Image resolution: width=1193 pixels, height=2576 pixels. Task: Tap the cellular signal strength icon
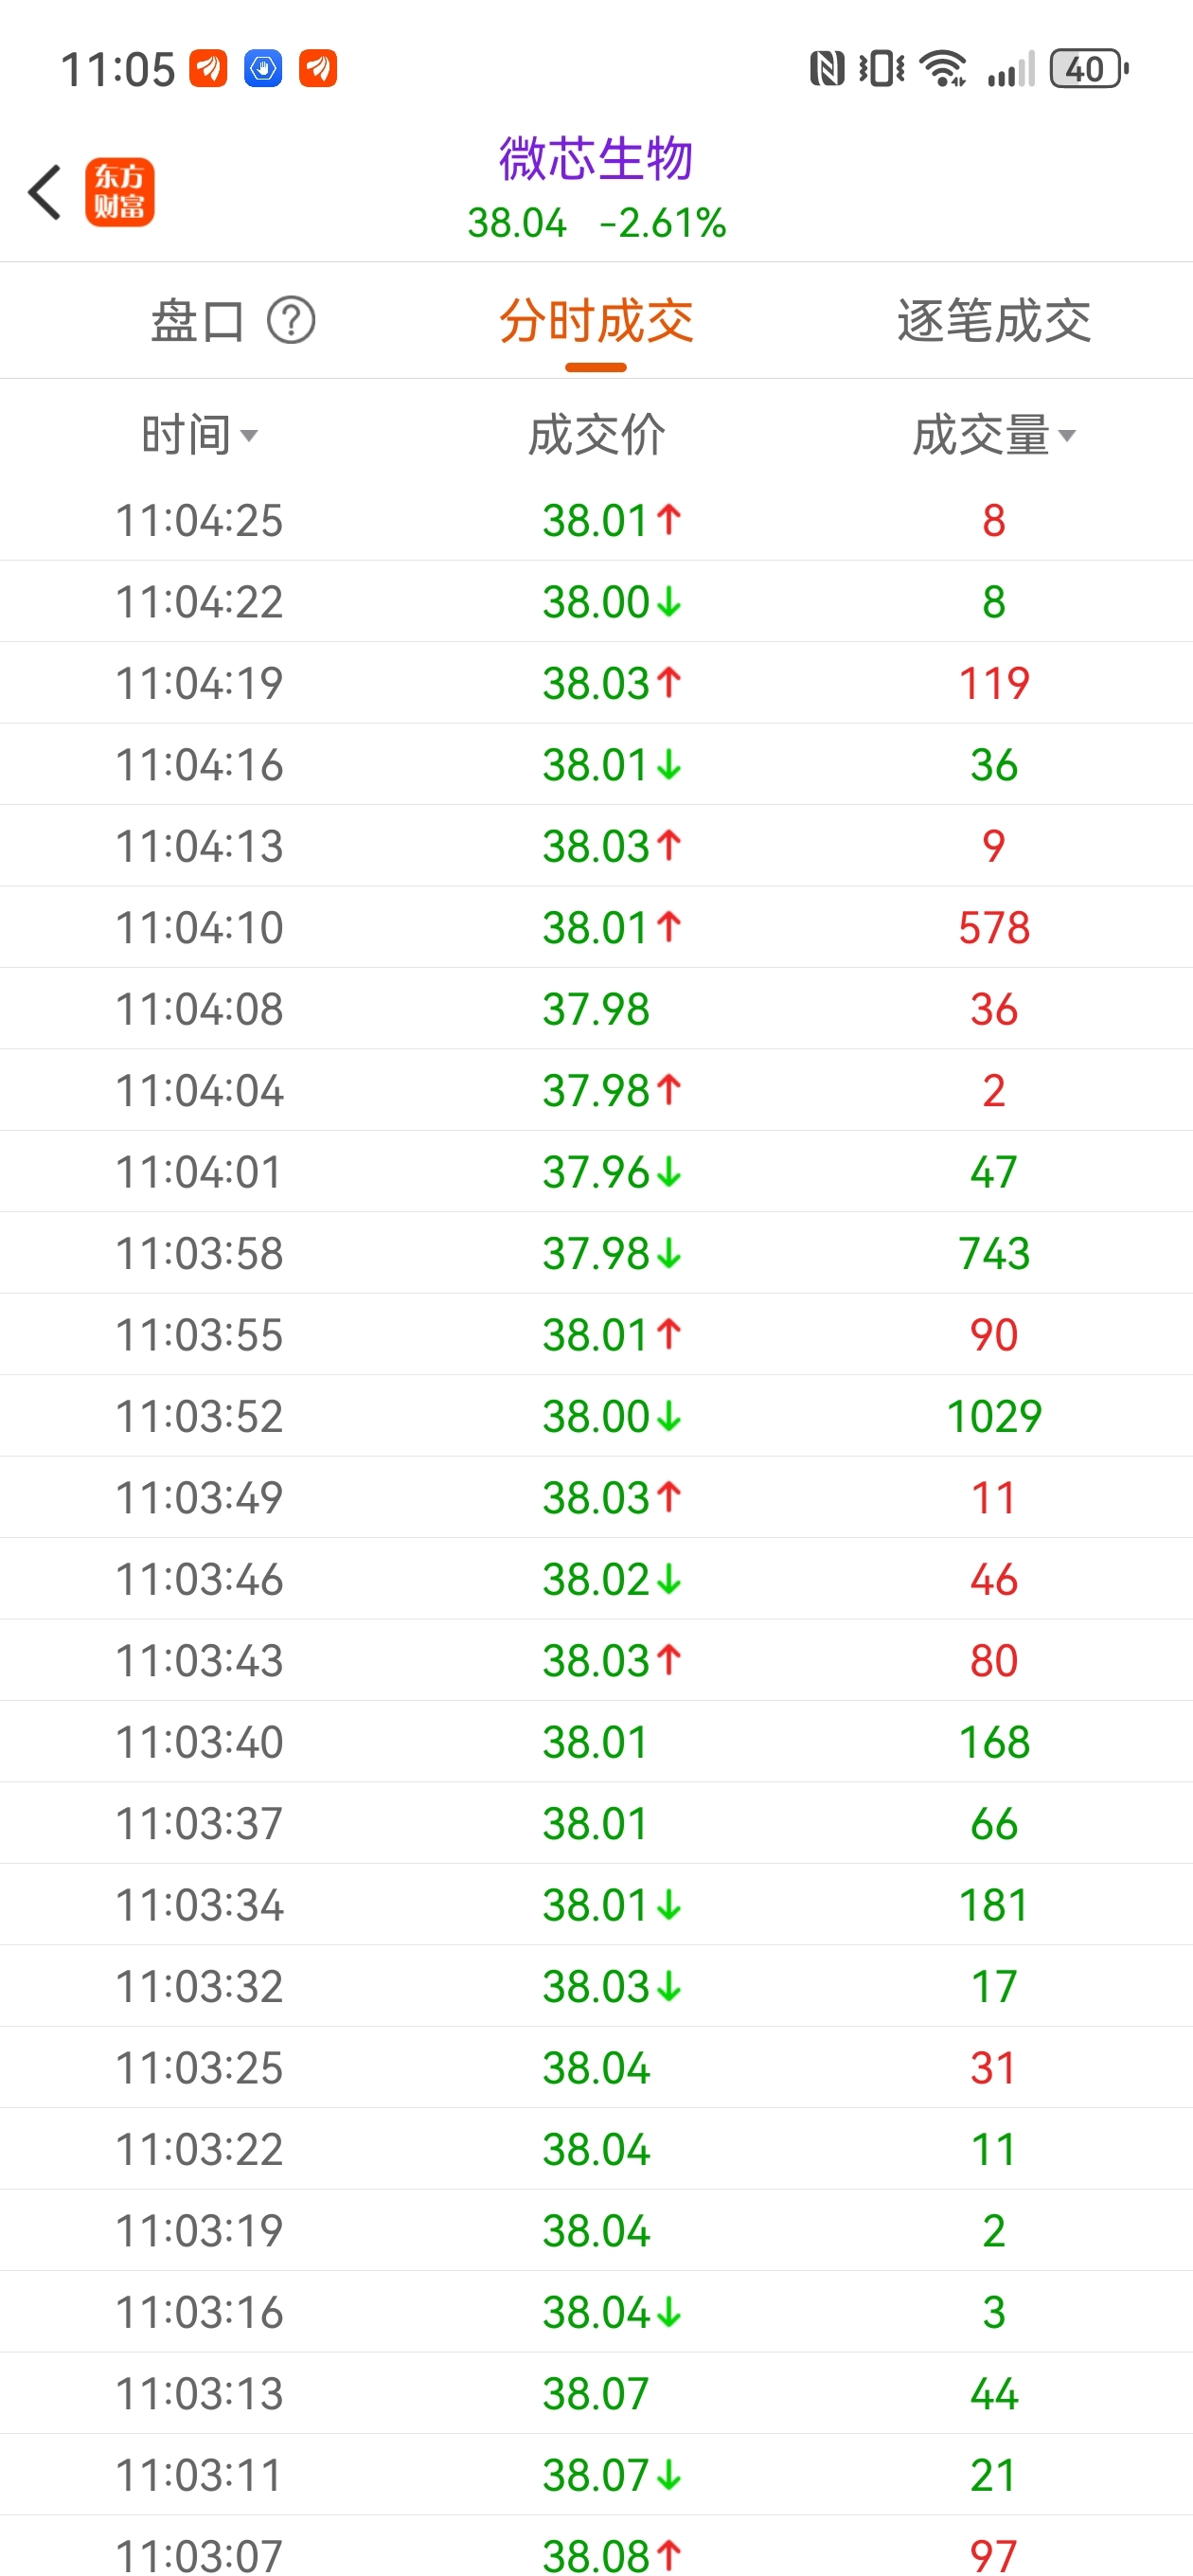[1010, 69]
